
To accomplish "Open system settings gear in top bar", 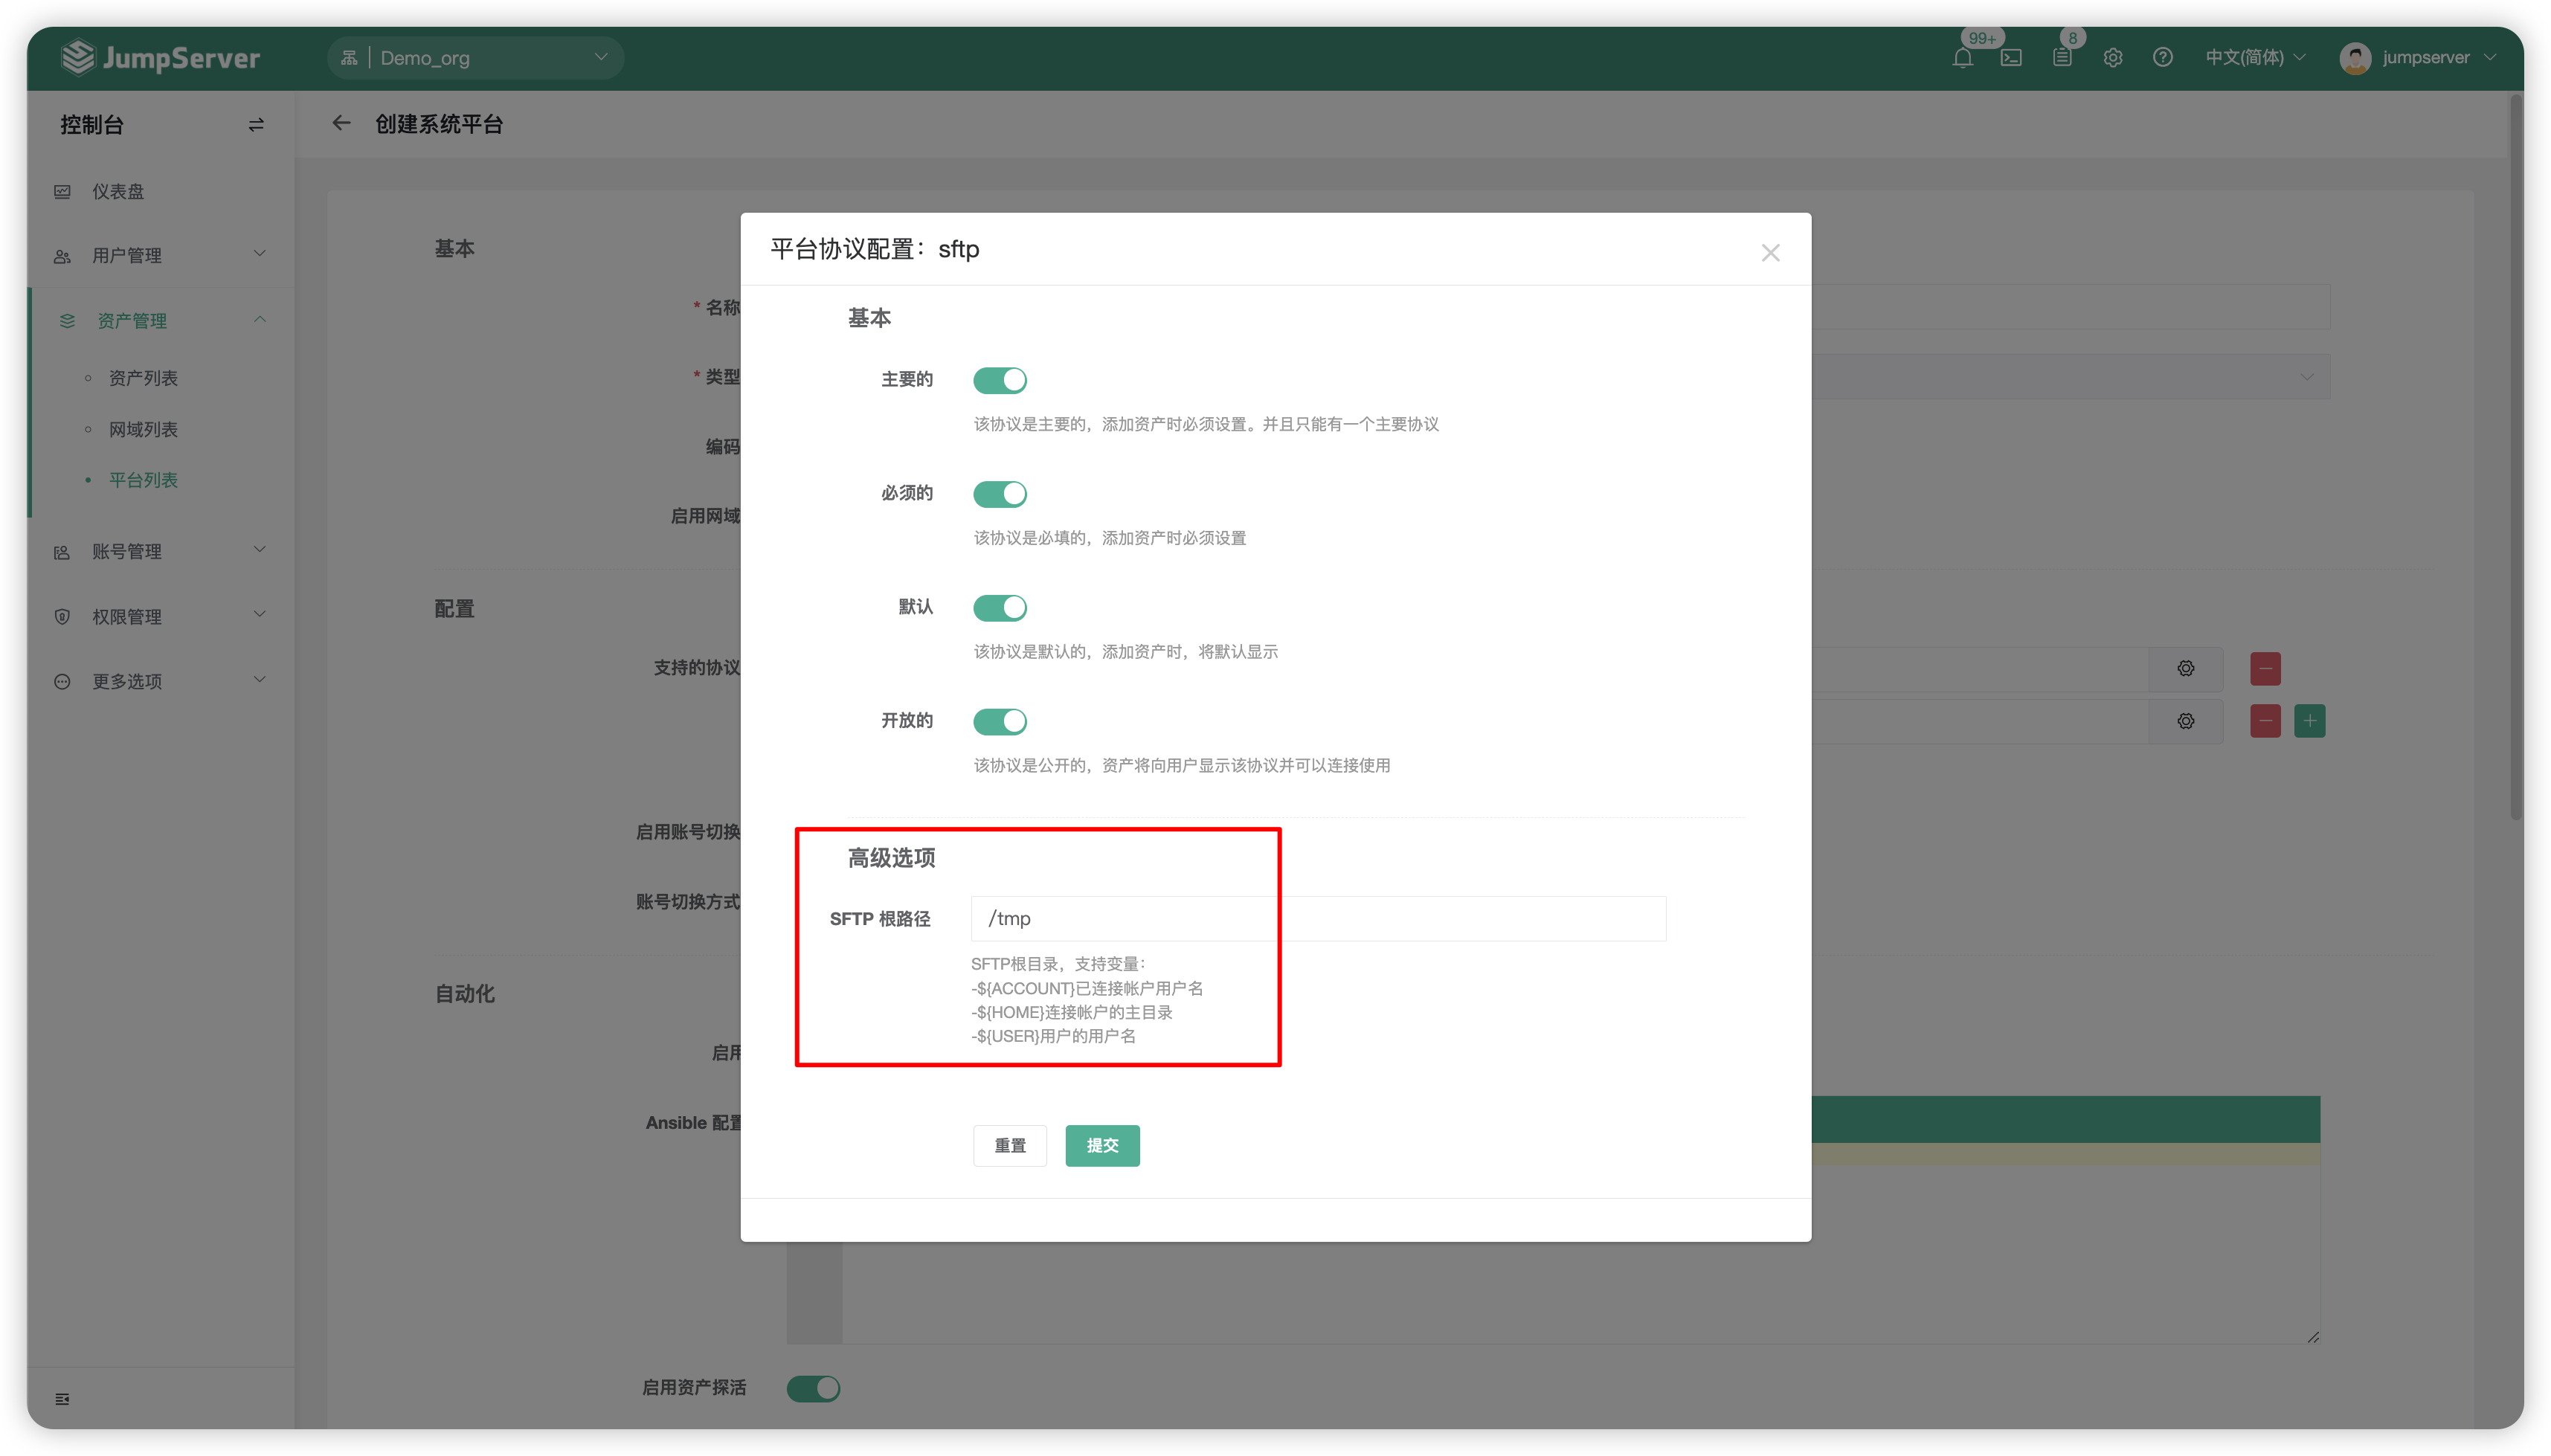I will 2112,58.
